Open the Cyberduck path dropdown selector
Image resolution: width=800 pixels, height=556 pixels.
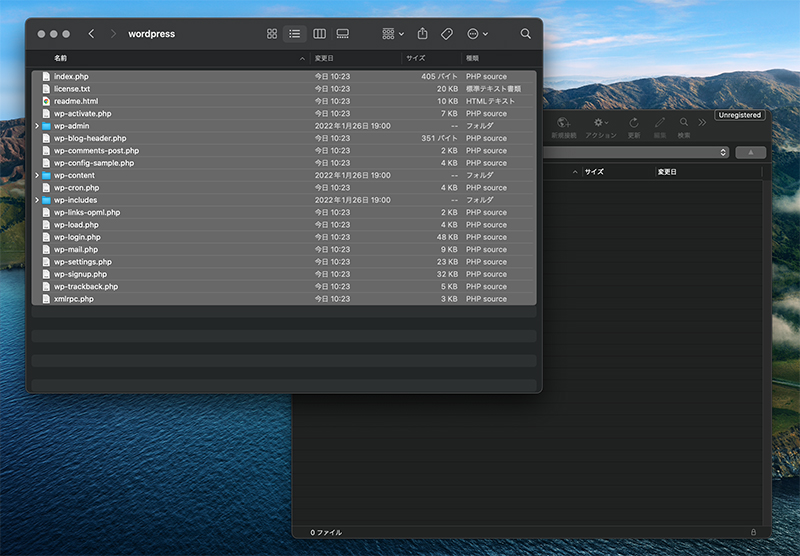click(723, 152)
